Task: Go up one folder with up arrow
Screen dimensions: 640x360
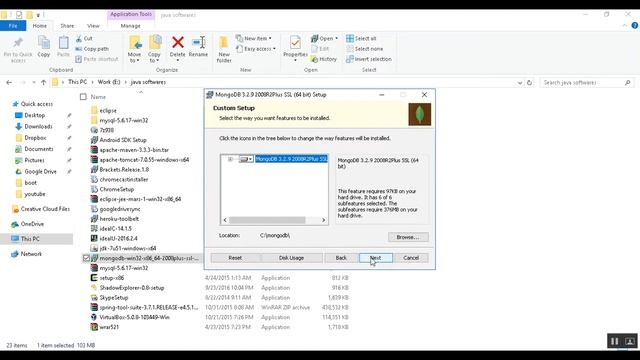Action: [x=43, y=82]
